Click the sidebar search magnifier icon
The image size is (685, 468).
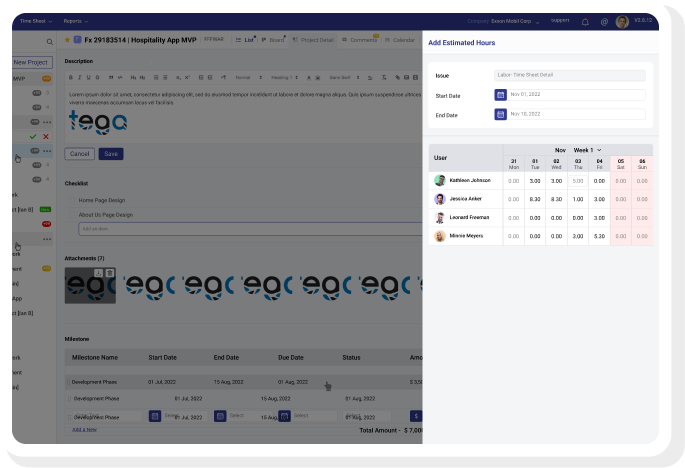49,42
